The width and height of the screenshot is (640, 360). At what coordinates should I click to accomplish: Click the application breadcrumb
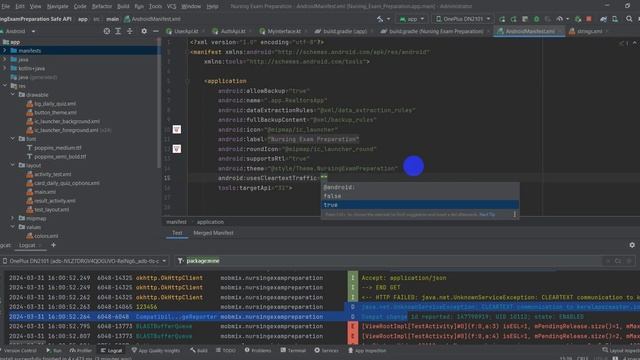tap(210, 222)
